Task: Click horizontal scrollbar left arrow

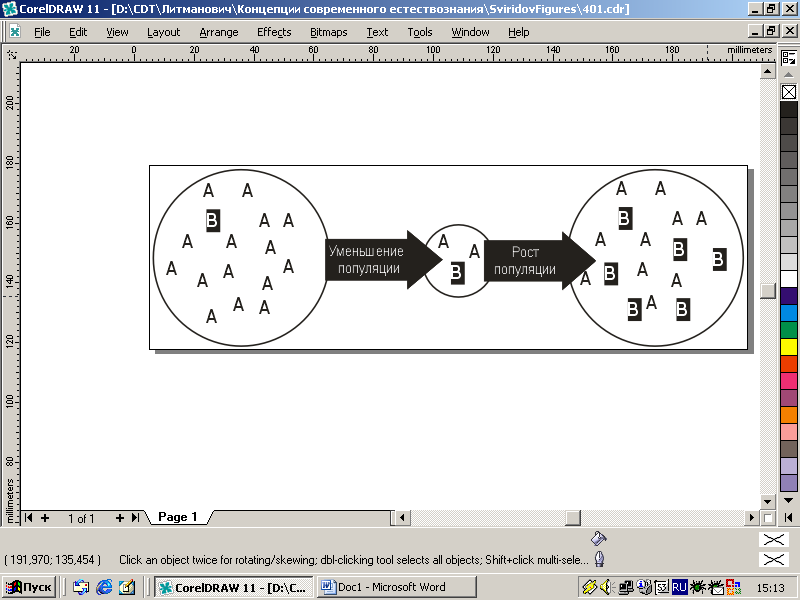Action: click(402, 518)
